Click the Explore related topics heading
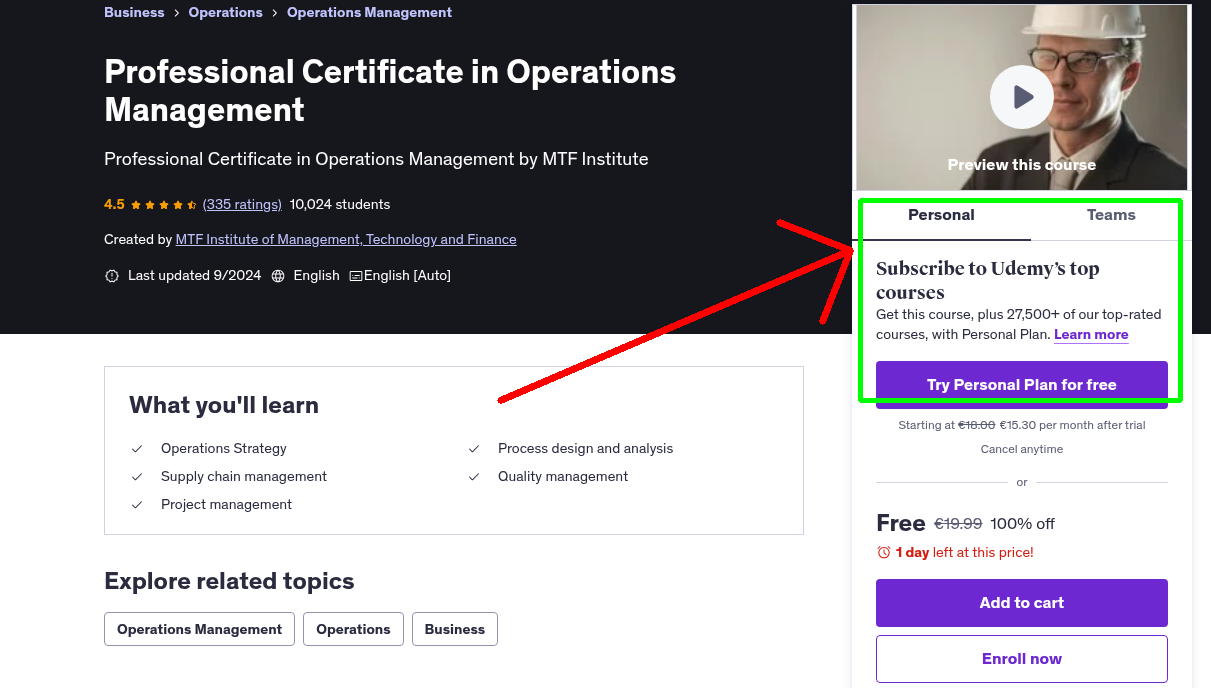Image resolution: width=1211 pixels, height=688 pixels. click(229, 581)
